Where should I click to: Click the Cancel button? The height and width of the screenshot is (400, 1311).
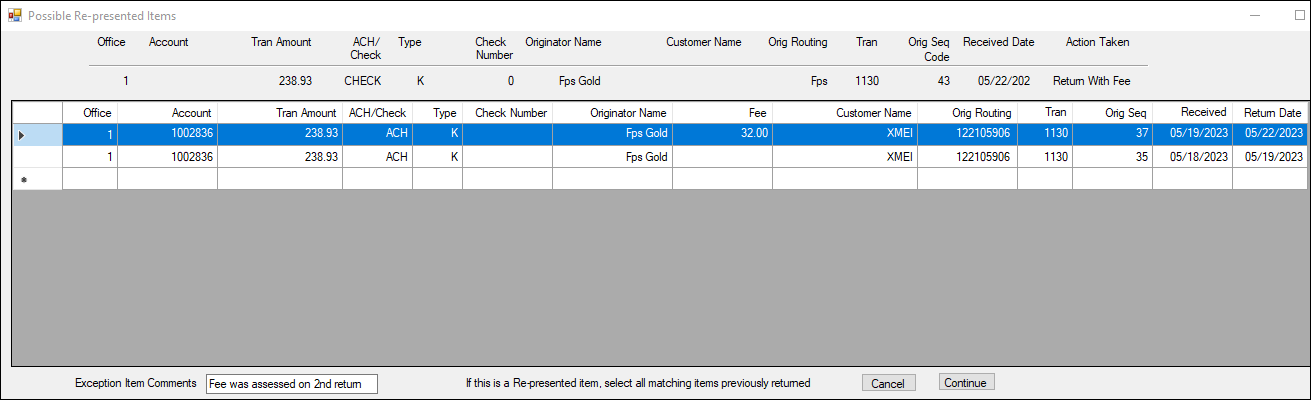(888, 383)
